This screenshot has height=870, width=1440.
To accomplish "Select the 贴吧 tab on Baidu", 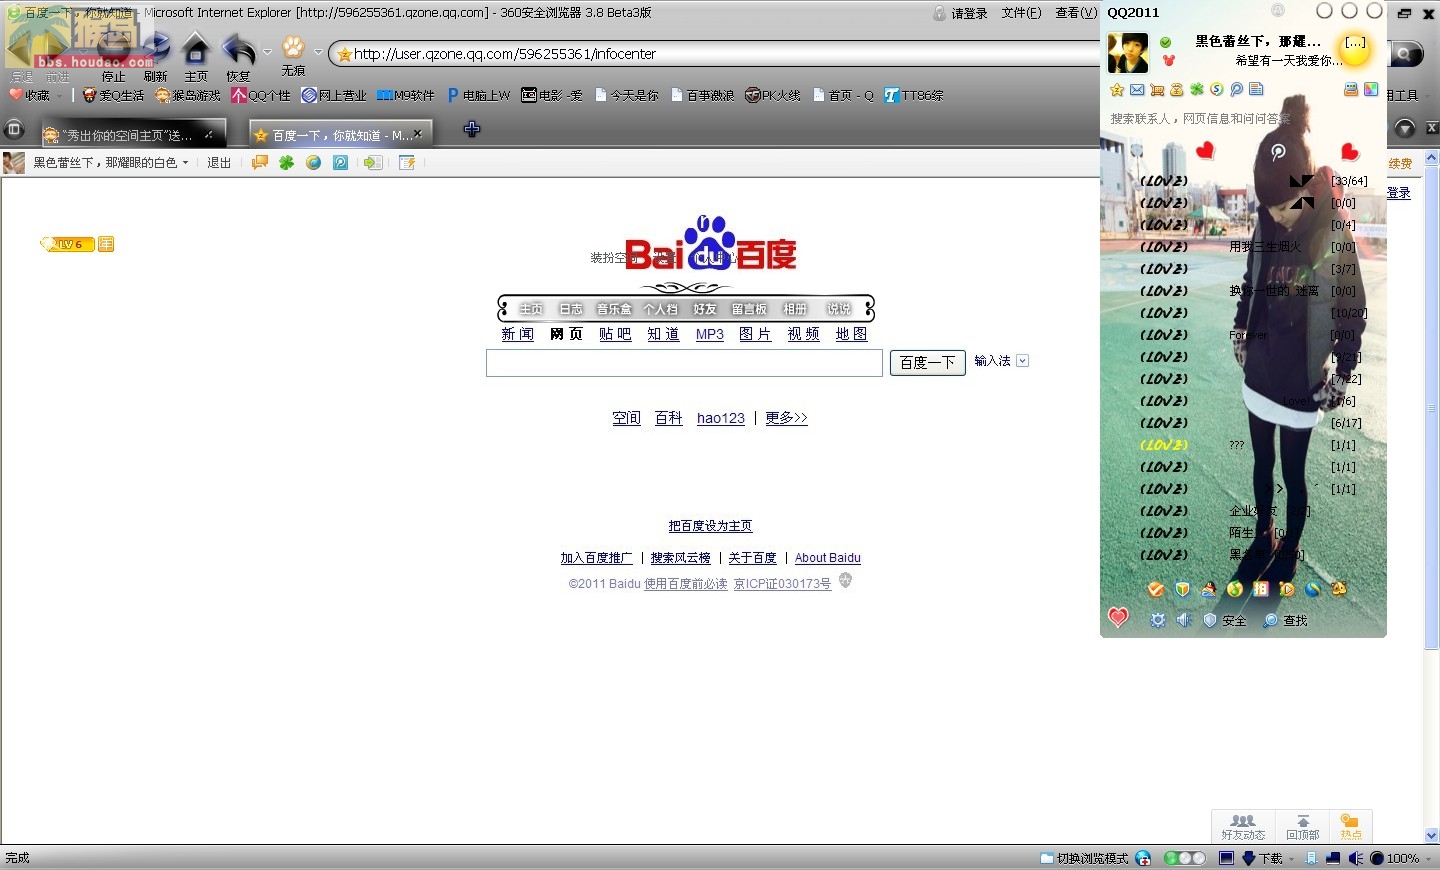I will point(615,334).
